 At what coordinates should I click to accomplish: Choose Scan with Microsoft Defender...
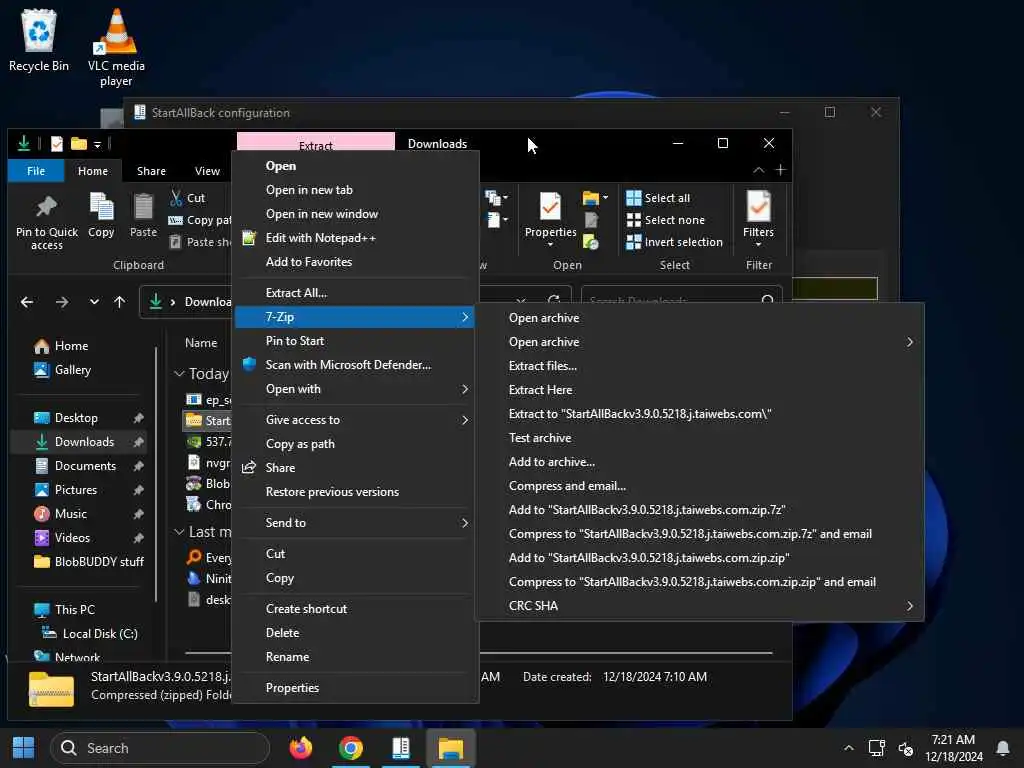[355, 365]
